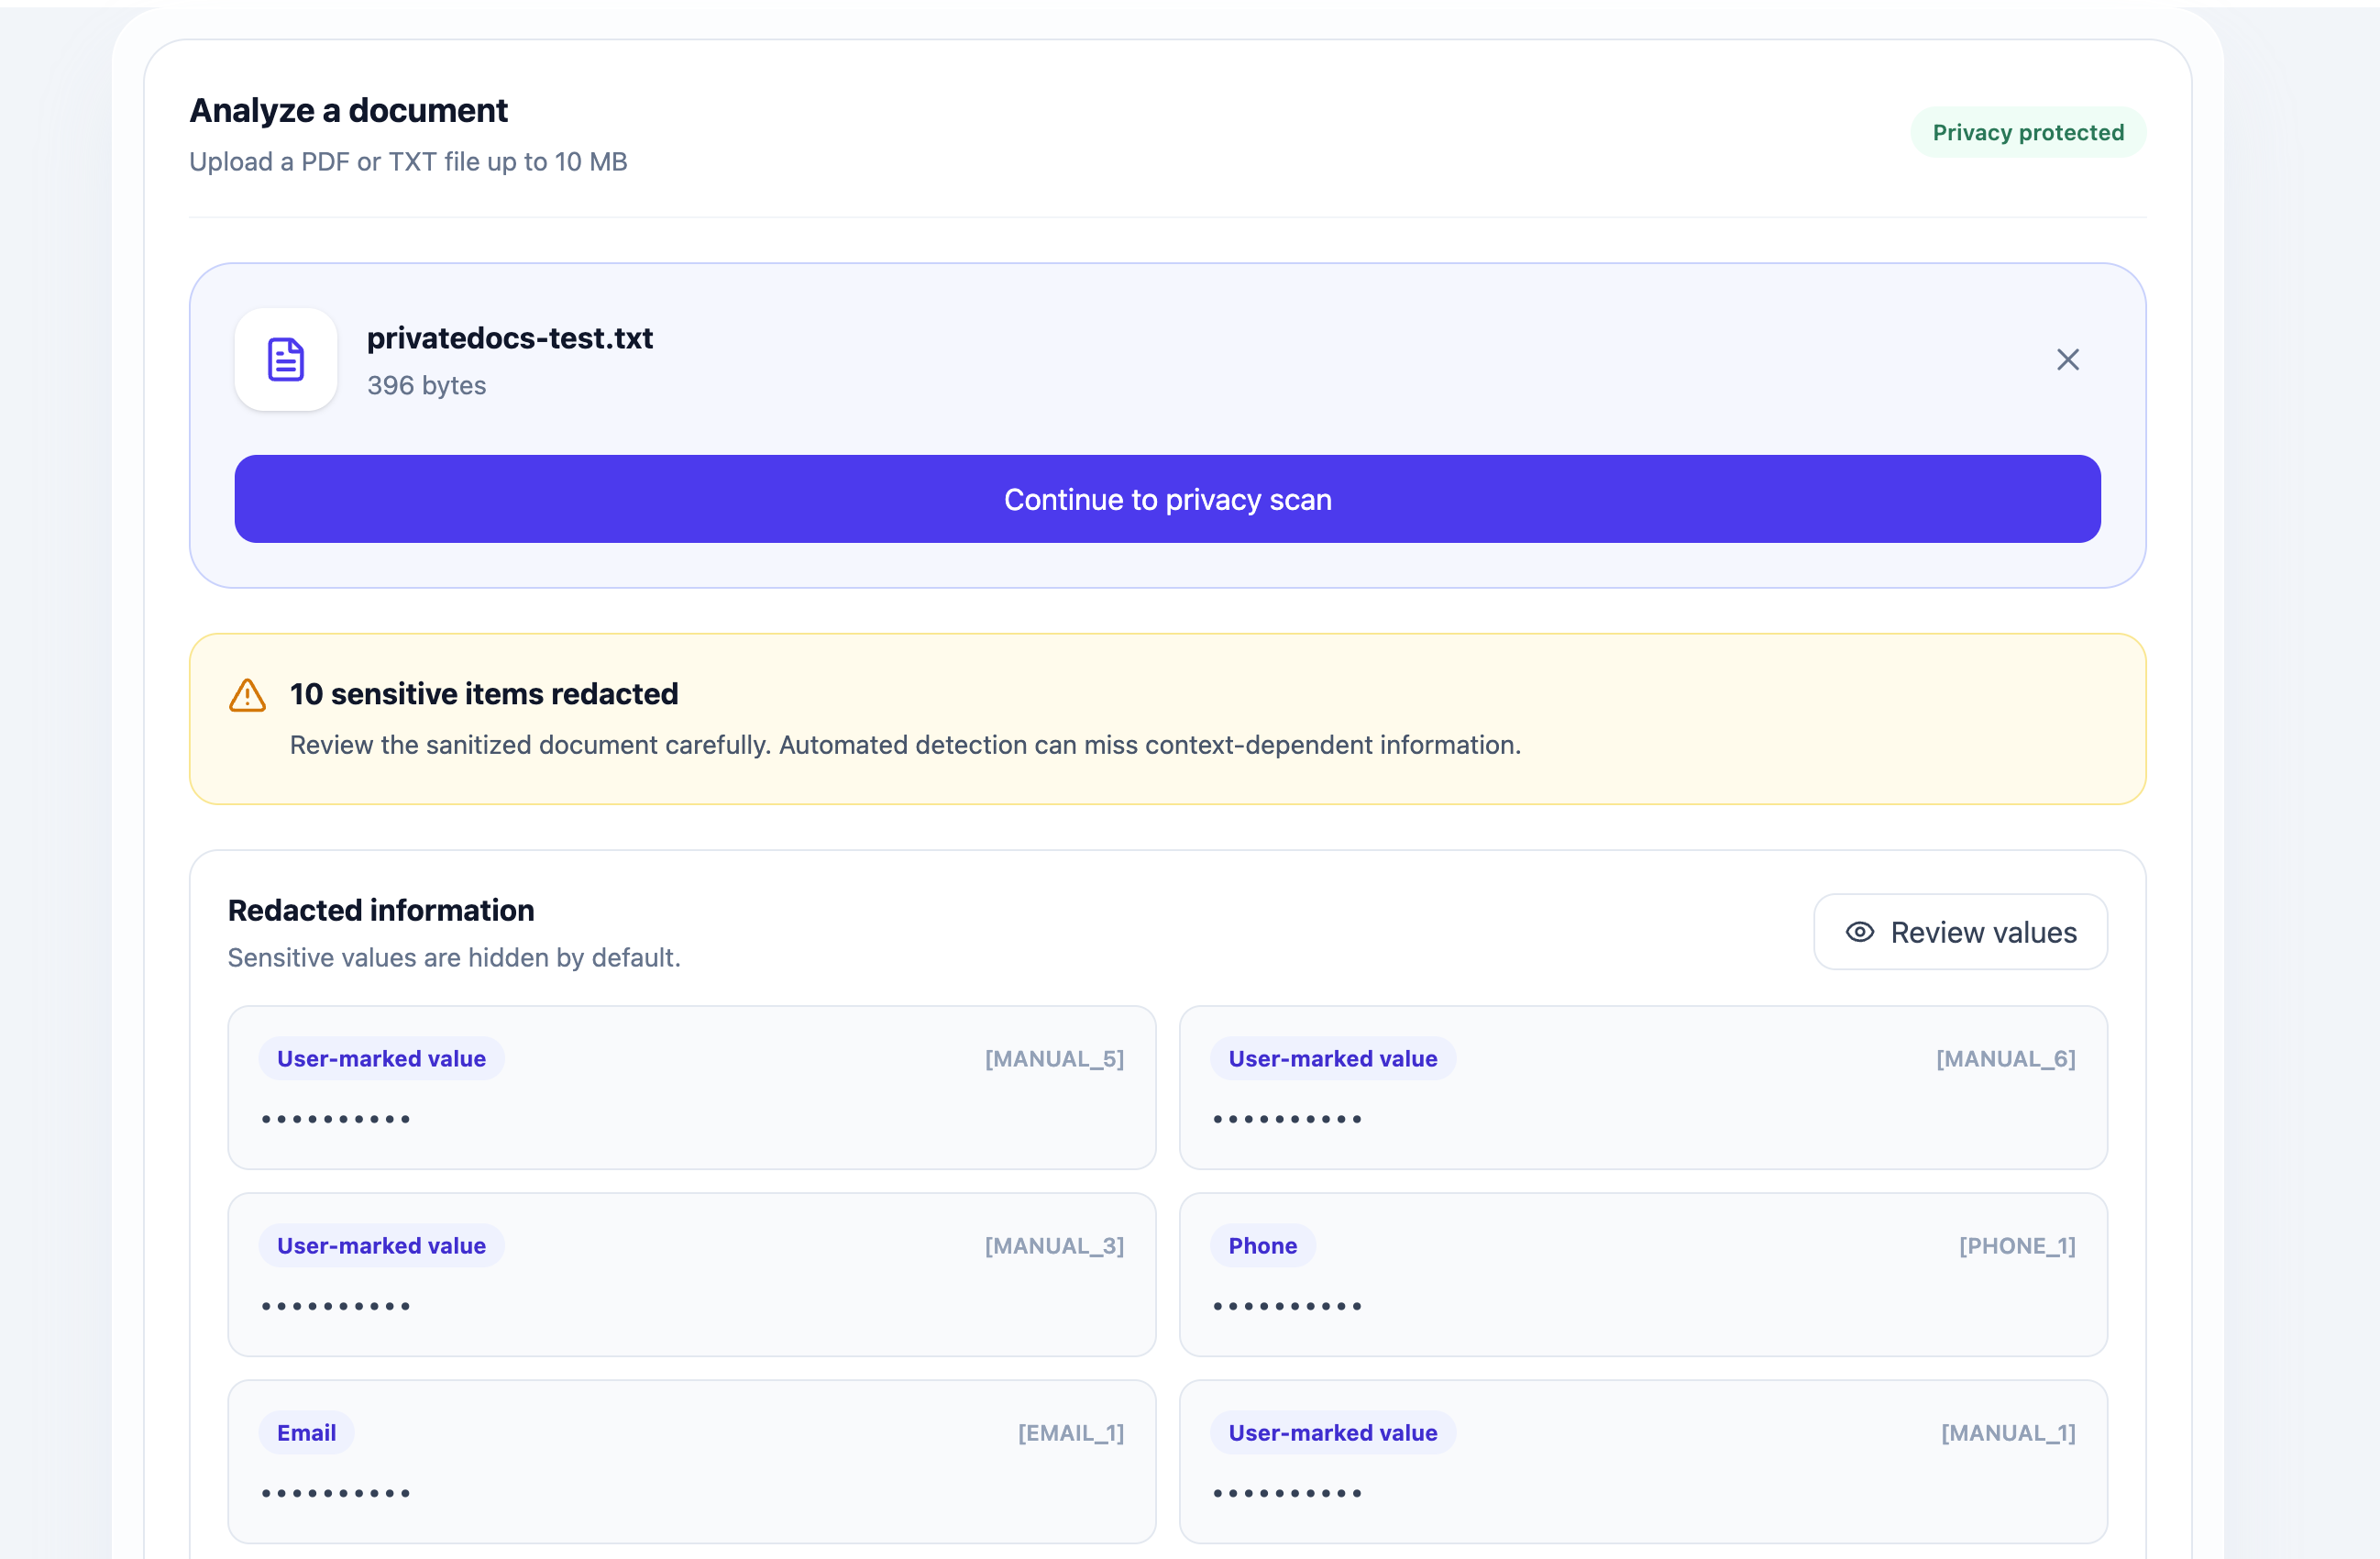Click the User-marked value label for MANUAL_1

[x=1332, y=1432]
